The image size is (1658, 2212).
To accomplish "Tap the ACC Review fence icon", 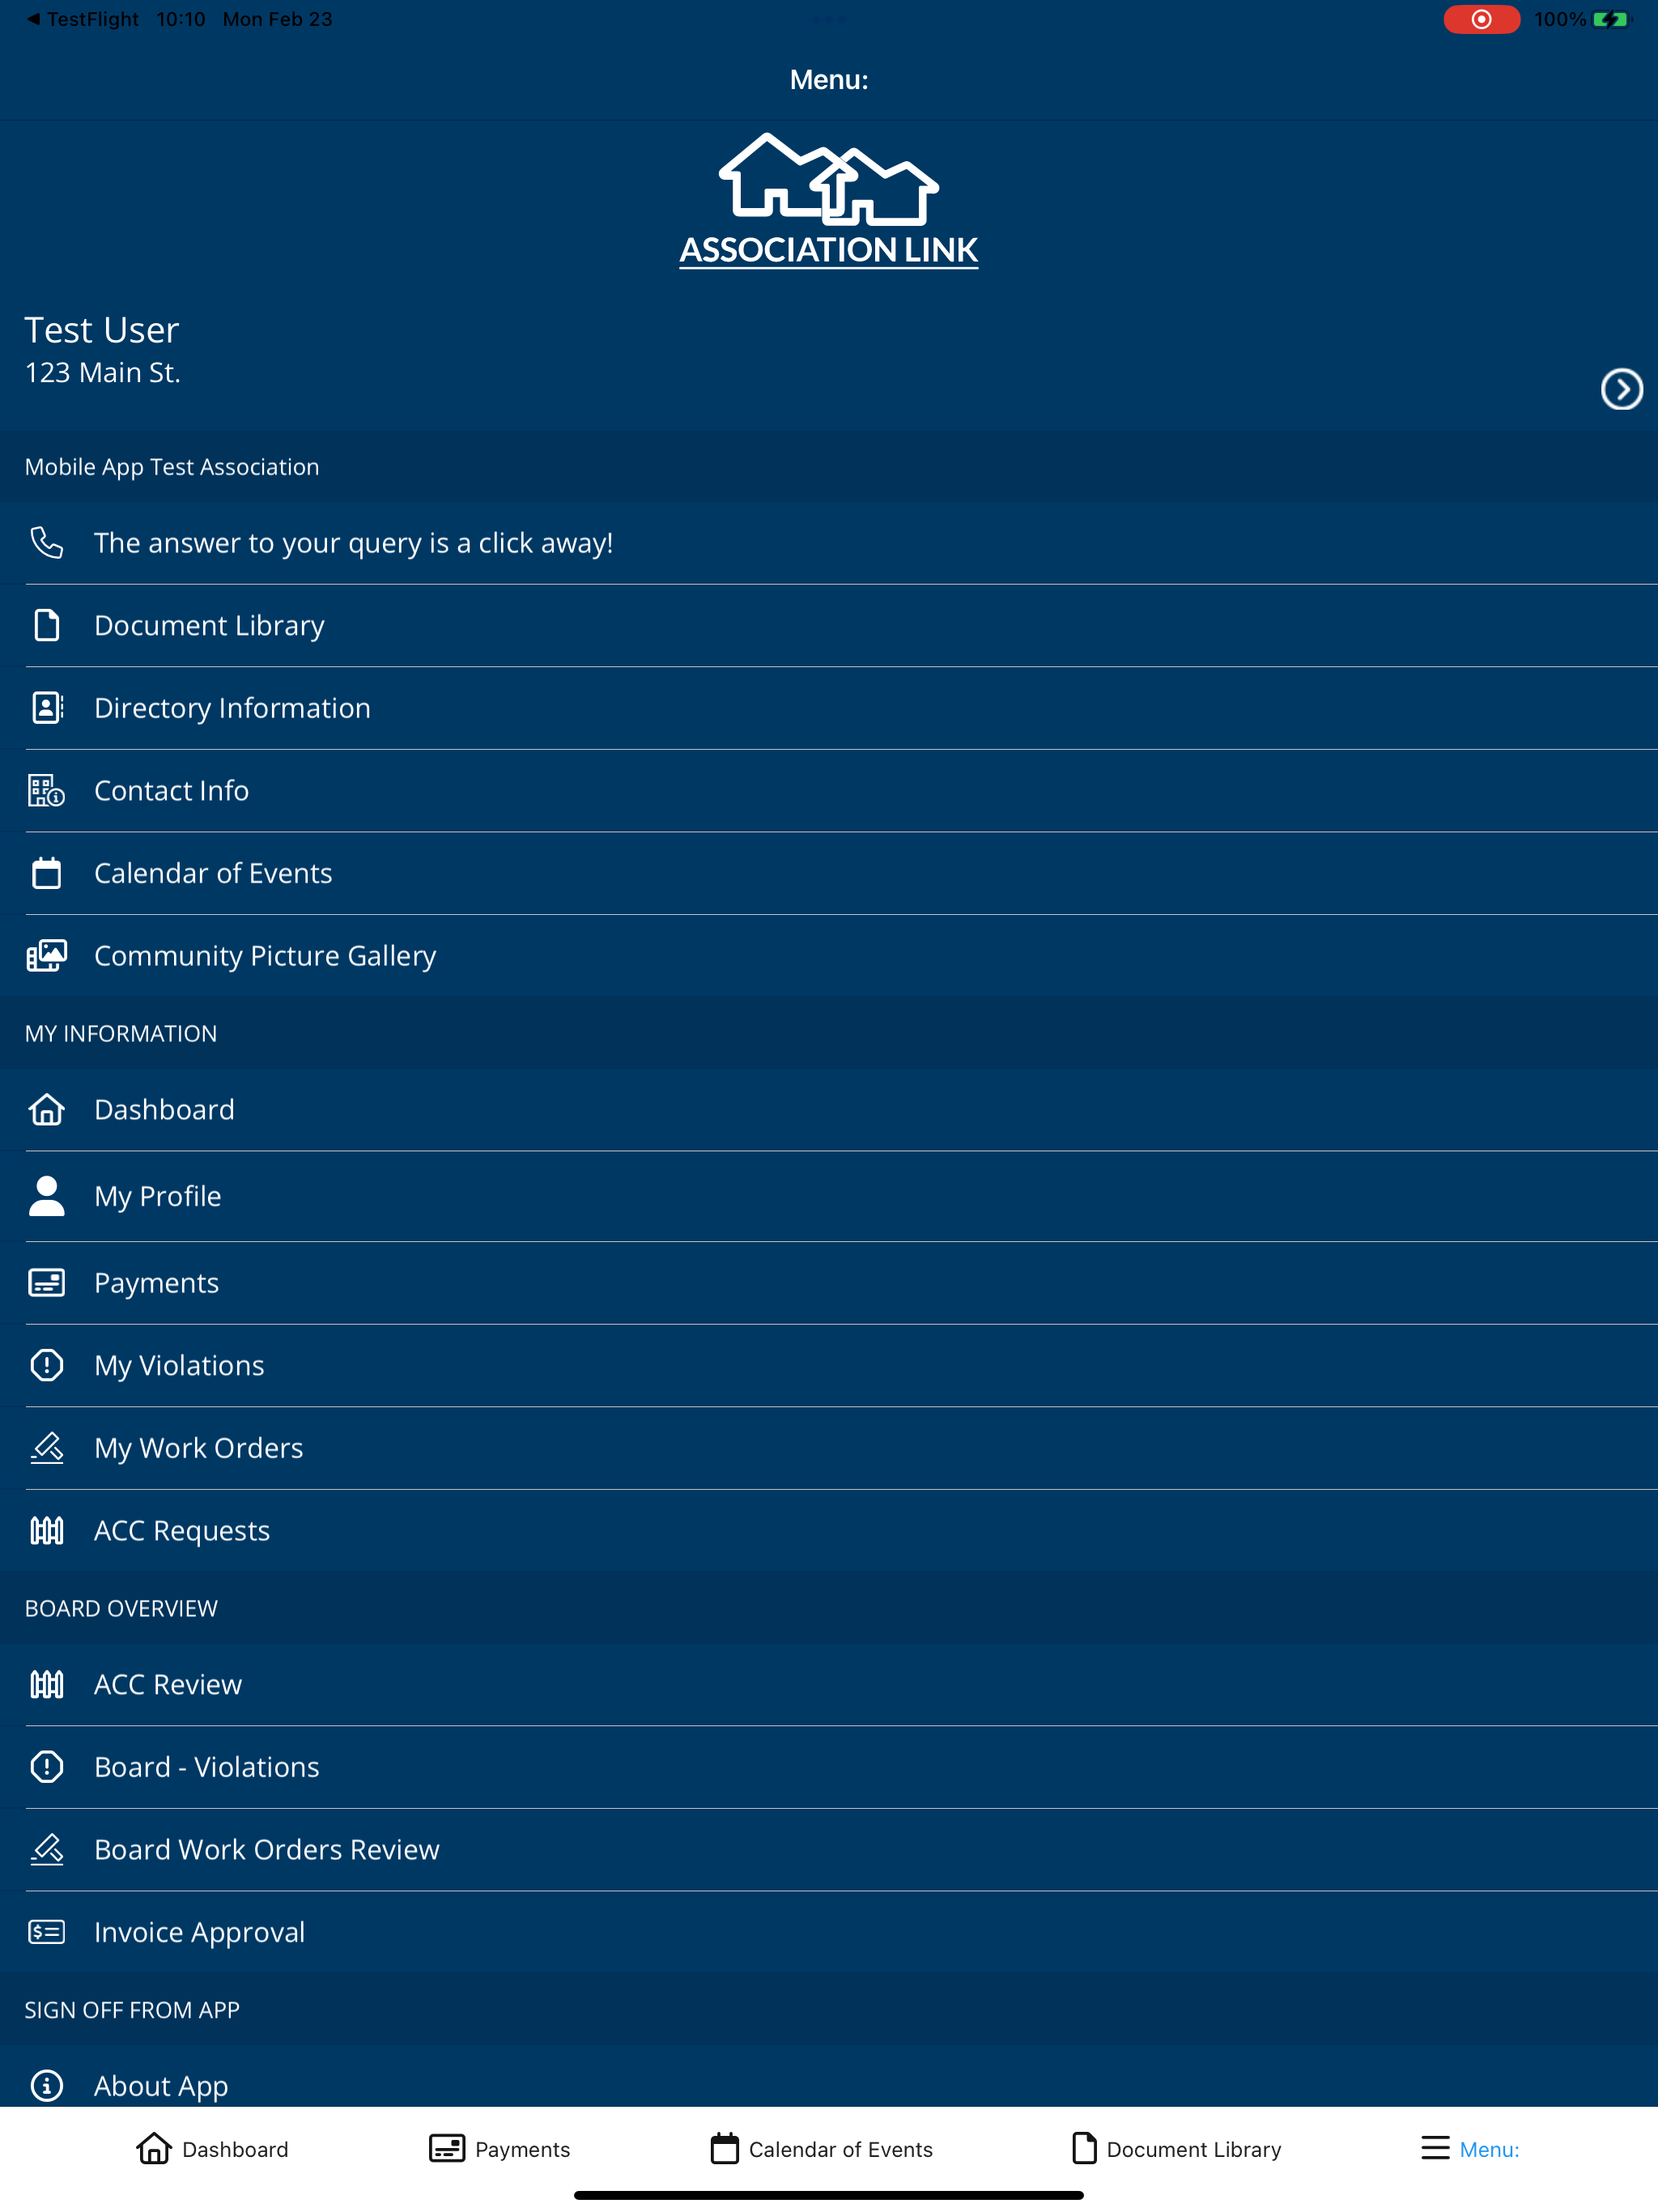I will click(47, 1684).
